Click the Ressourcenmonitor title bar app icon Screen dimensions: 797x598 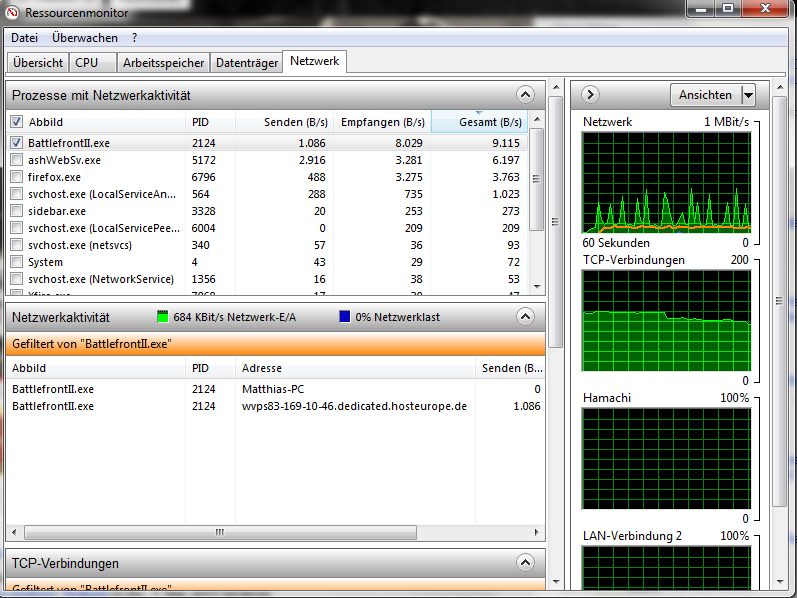[x=13, y=11]
